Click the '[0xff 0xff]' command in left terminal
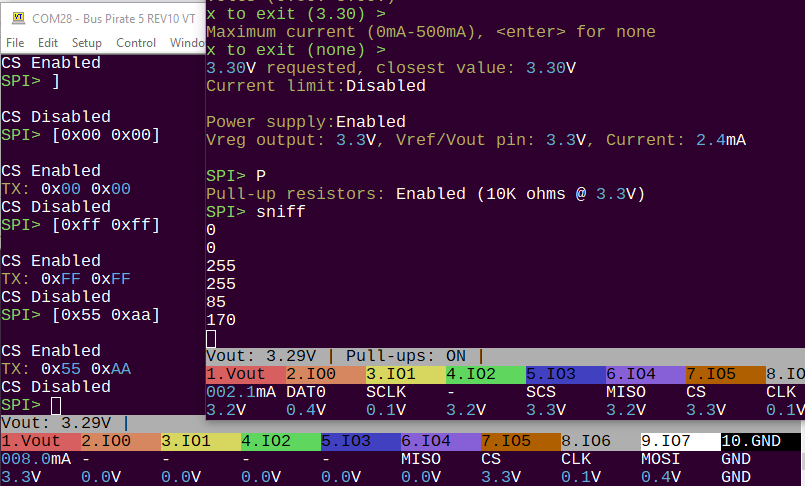This screenshot has width=805, height=486. (x=106, y=225)
